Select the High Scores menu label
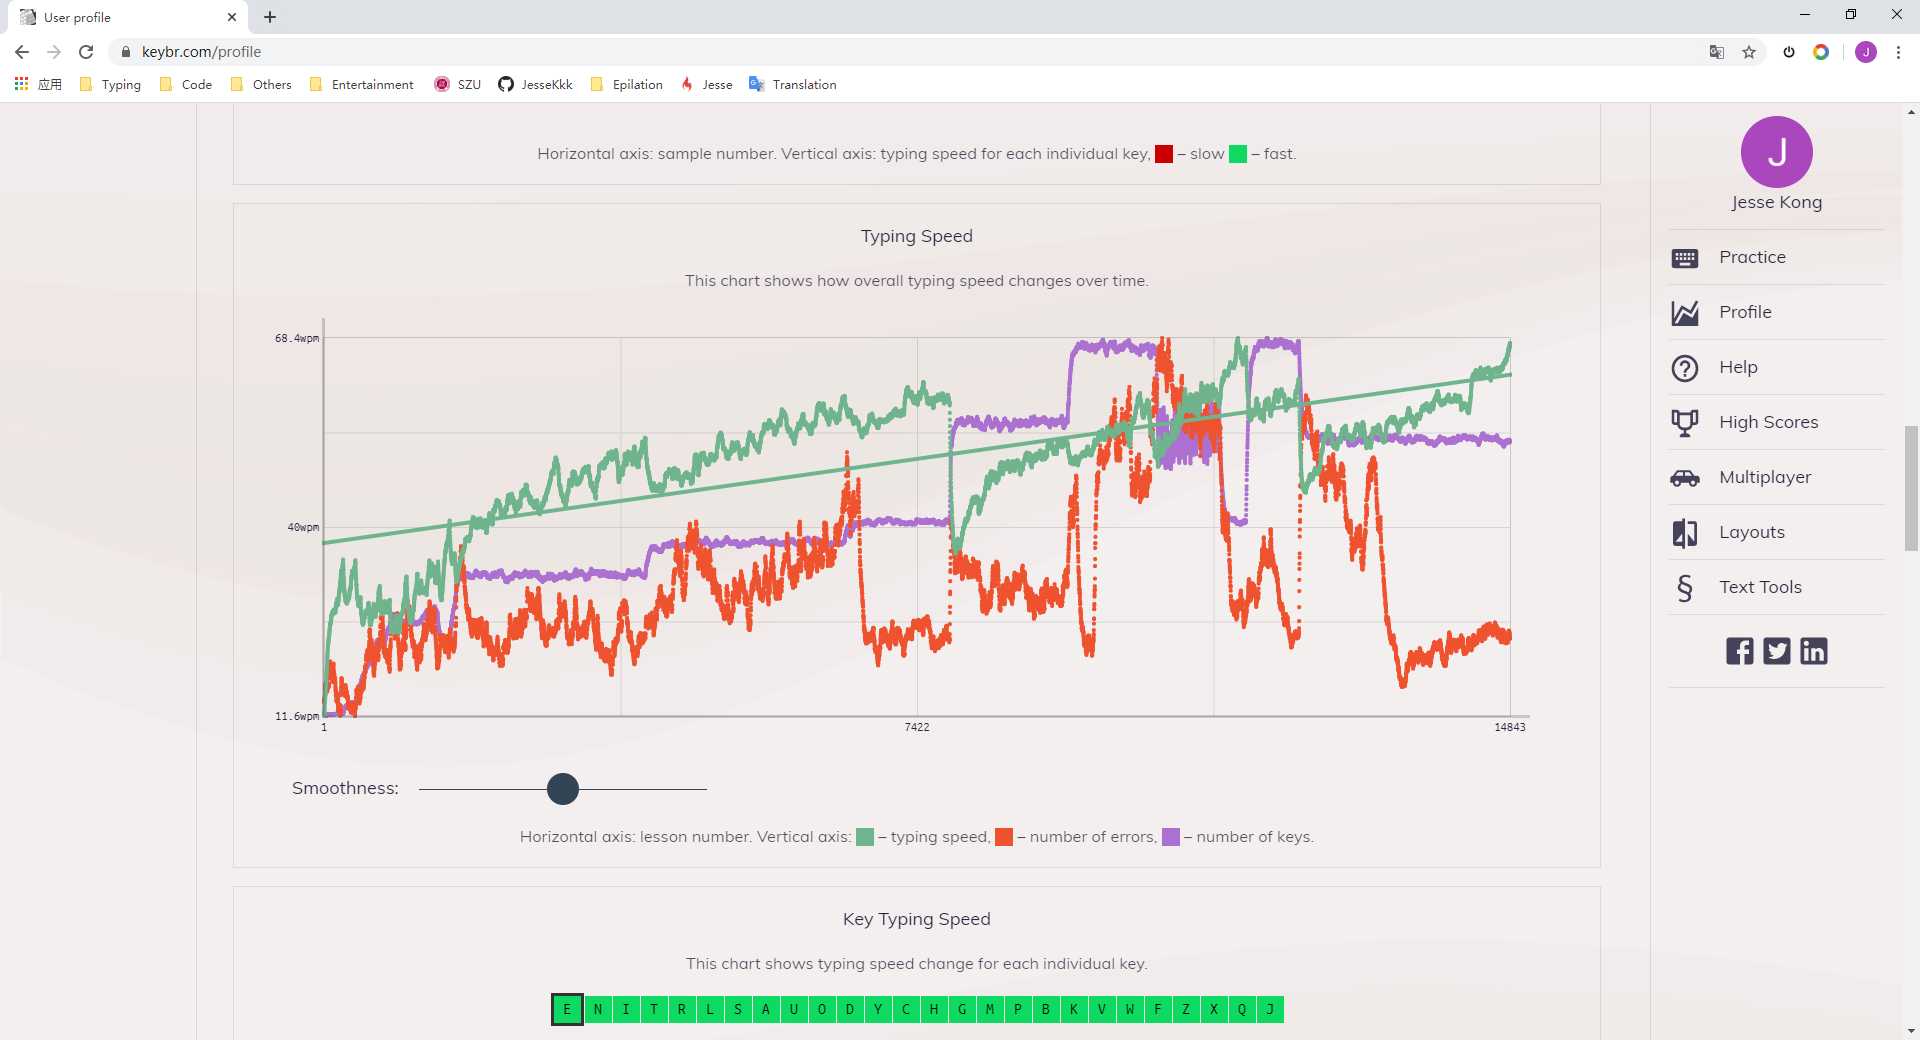This screenshot has width=1920, height=1040. click(x=1768, y=422)
